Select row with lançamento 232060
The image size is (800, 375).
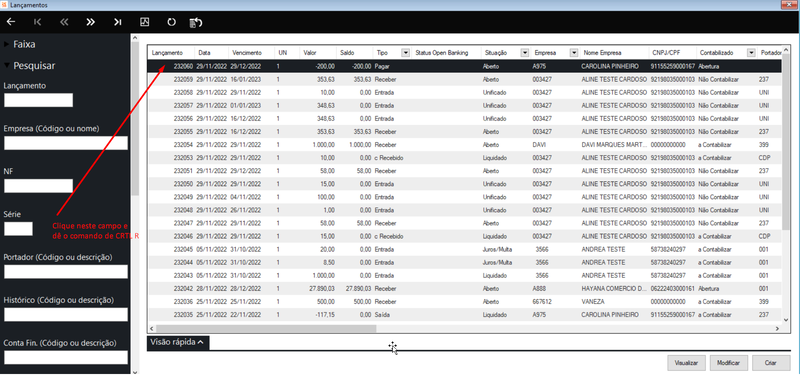(x=464, y=66)
